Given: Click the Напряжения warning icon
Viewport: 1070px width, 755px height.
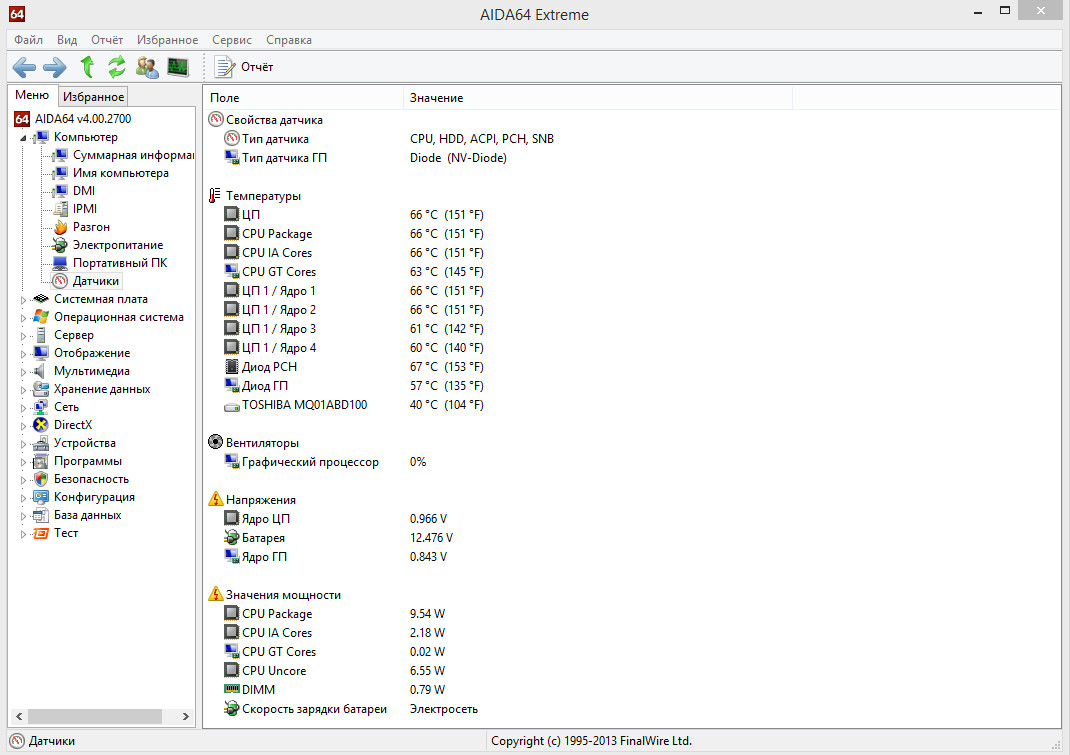Looking at the screenshot, I should pyautogui.click(x=216, y=499).
